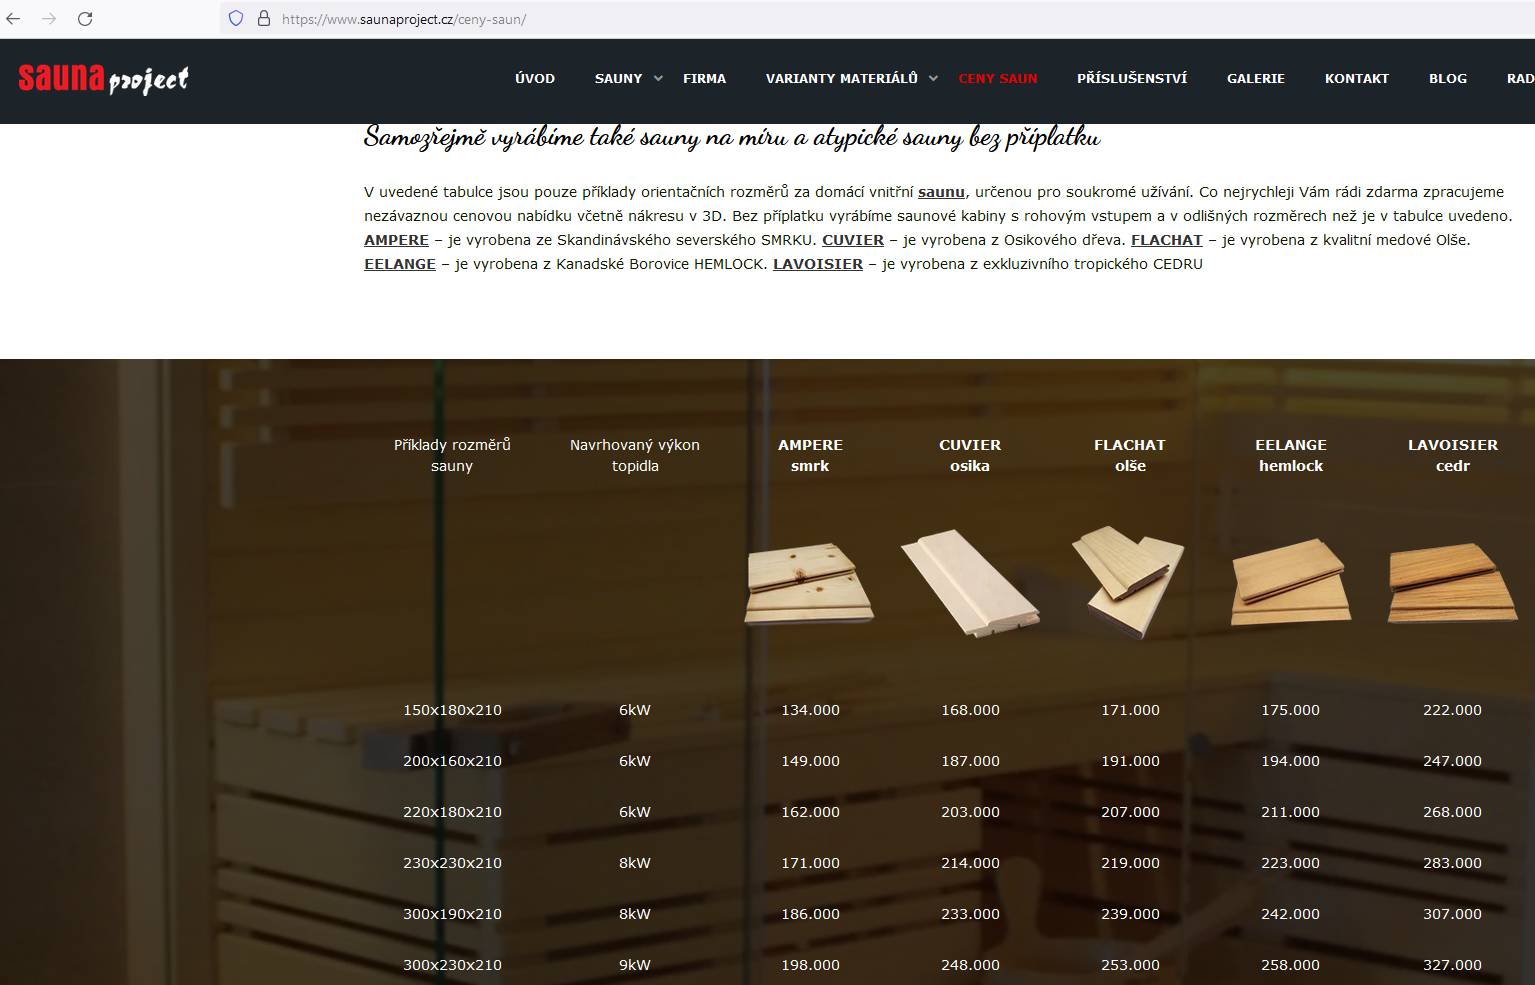This screenshot has width=1535, height=985.
Task: Click the 198.000 AMPERE price
Action: [810, 965]
